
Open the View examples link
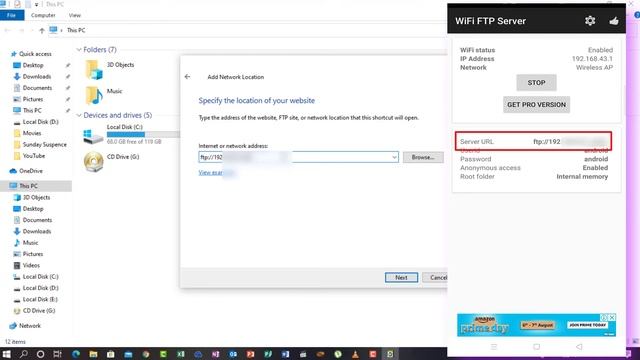pos(216,173)
